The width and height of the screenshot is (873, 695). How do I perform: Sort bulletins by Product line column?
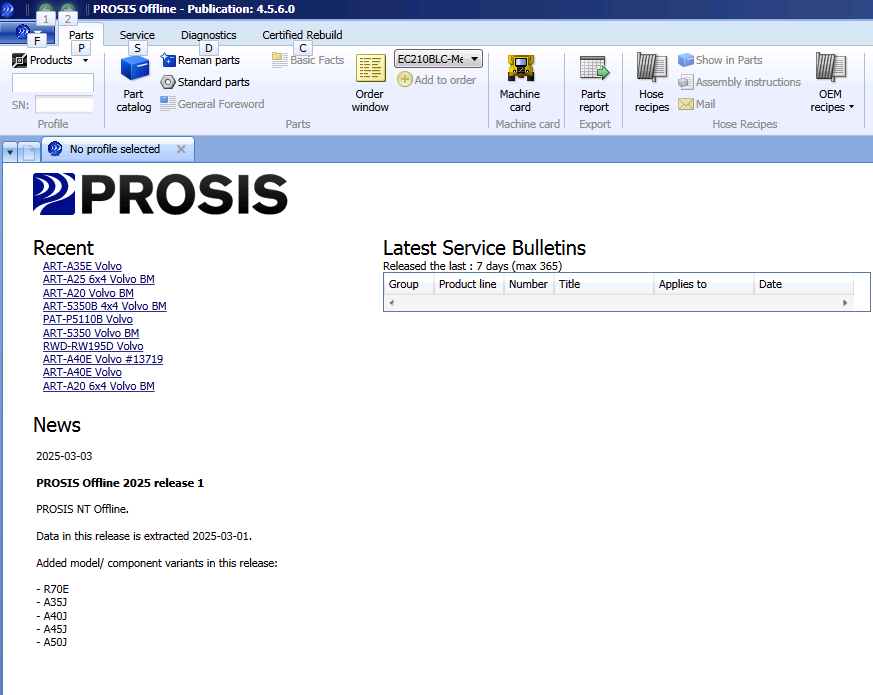click(469, 284)
